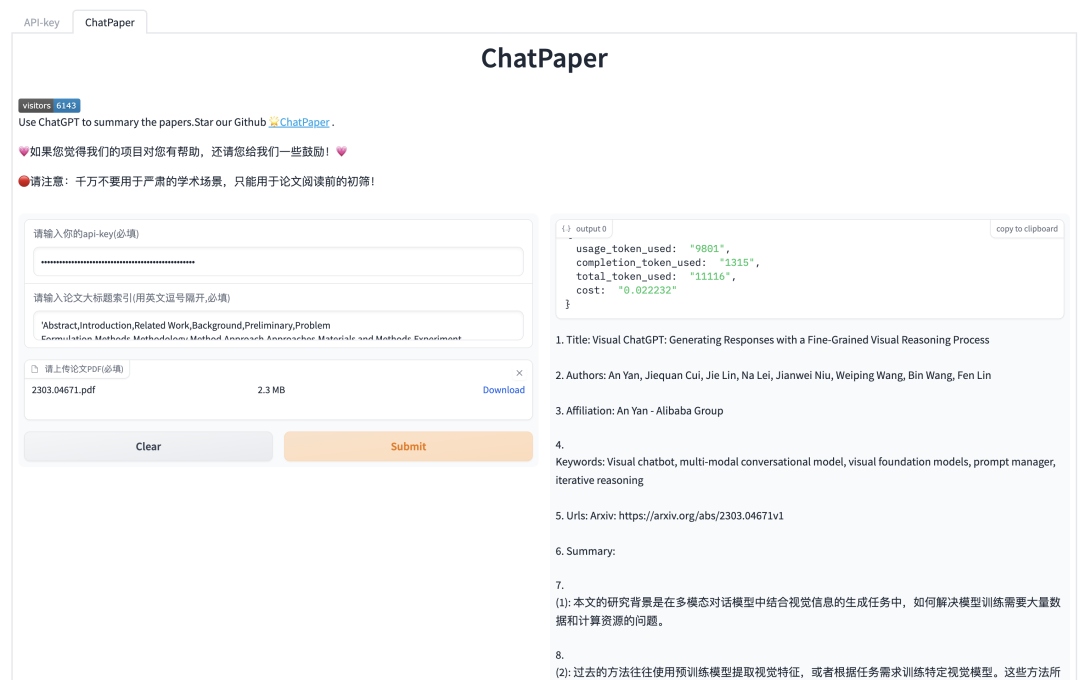
Task: Remove uploaded PDF with the X icon
Action: [519, 373]
